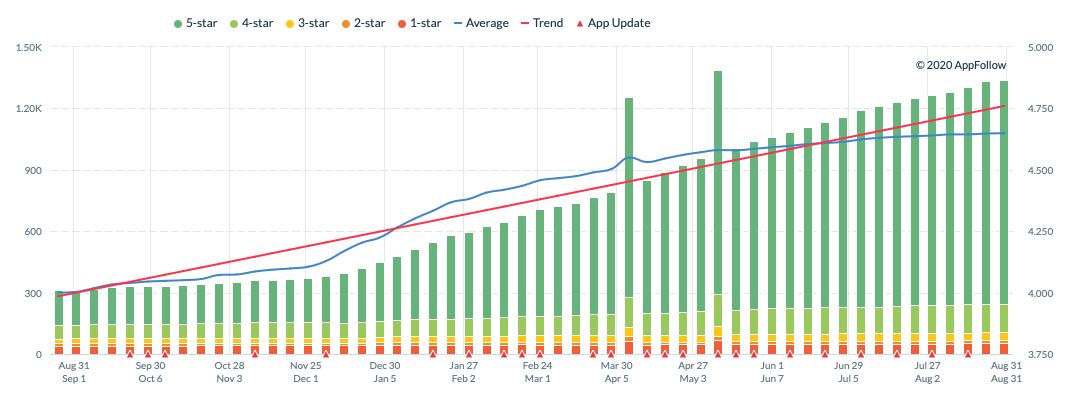Select the spiking bar above Mar 30 label
This screenshot has width=1077, height=399.
click(628, 226)
